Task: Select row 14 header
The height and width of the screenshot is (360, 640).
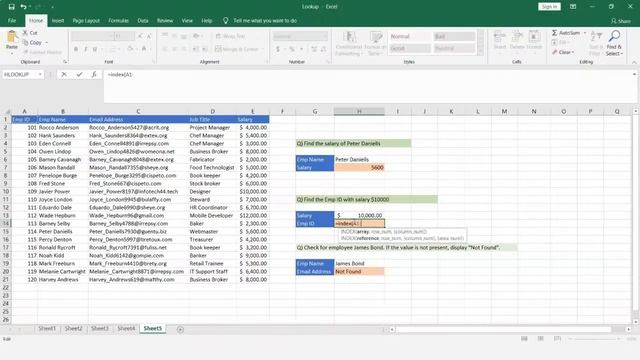Action: tap(6, 223)
